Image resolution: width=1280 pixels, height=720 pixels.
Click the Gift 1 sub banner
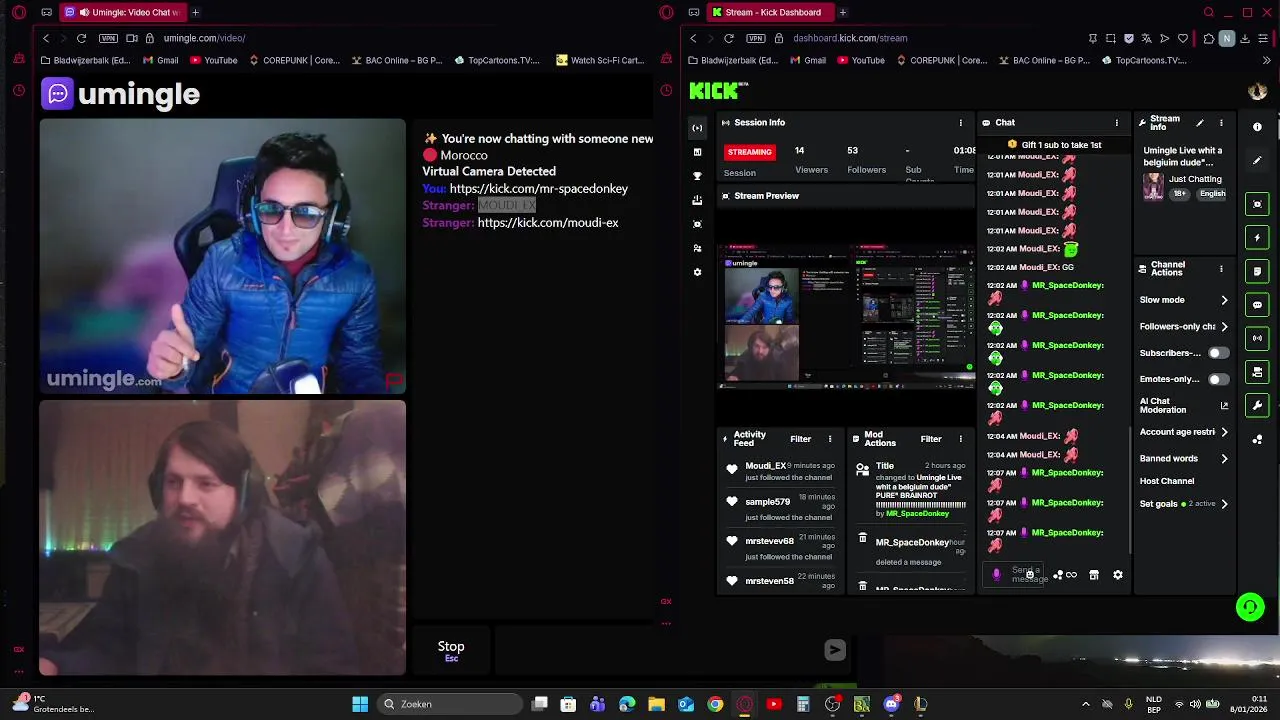1054,145
